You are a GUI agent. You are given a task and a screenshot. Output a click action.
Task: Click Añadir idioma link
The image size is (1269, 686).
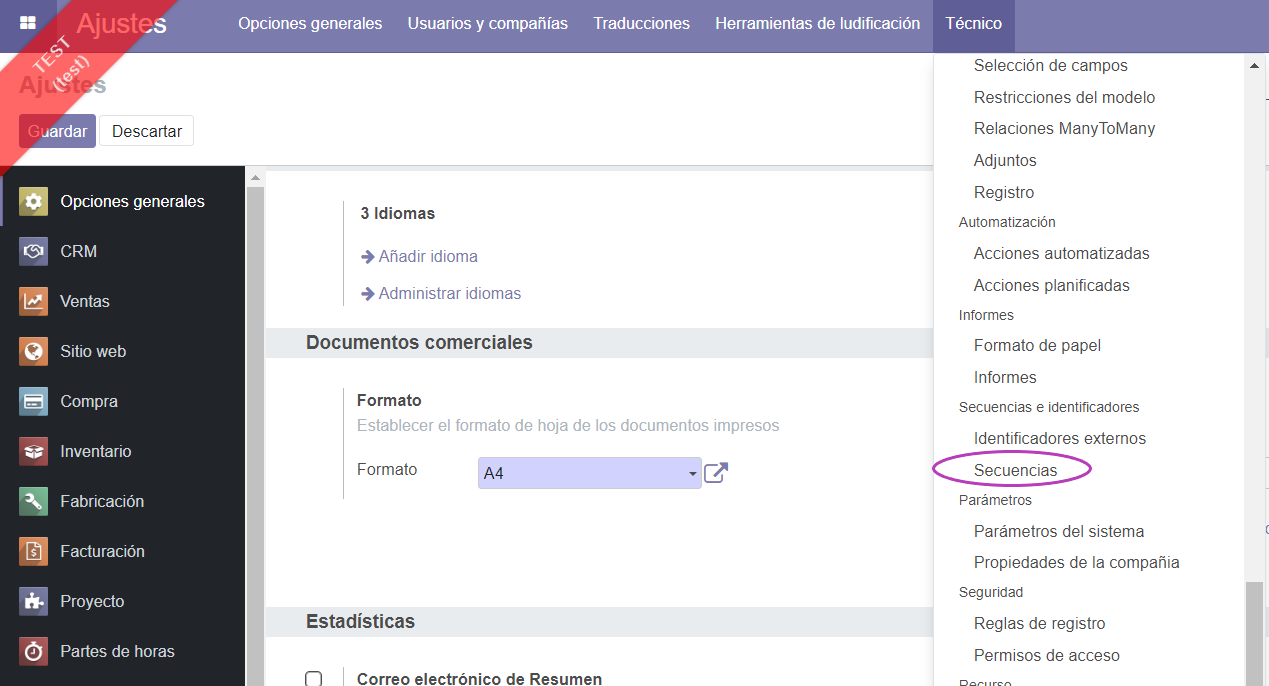pyautogui.click(x=428, y=257)
